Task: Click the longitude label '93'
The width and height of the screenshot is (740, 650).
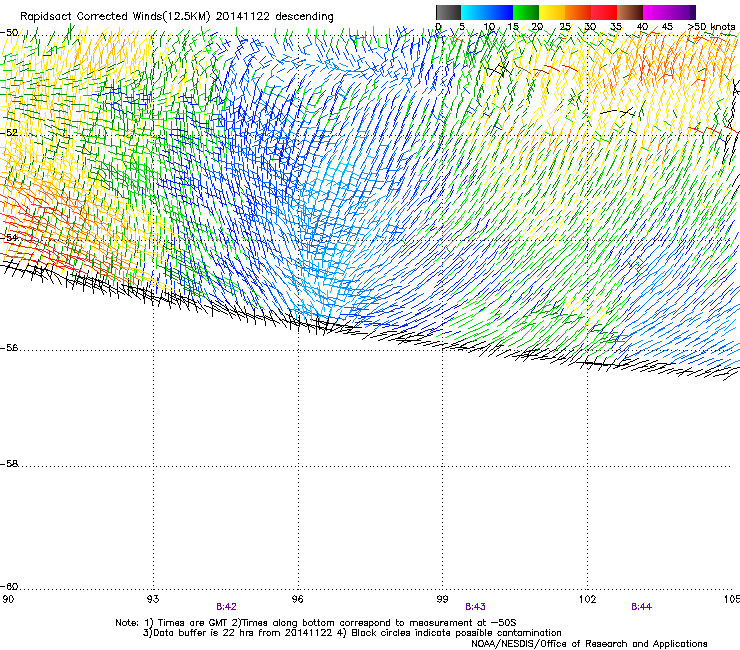Action: pyautogui.click(x=153, y=599)
